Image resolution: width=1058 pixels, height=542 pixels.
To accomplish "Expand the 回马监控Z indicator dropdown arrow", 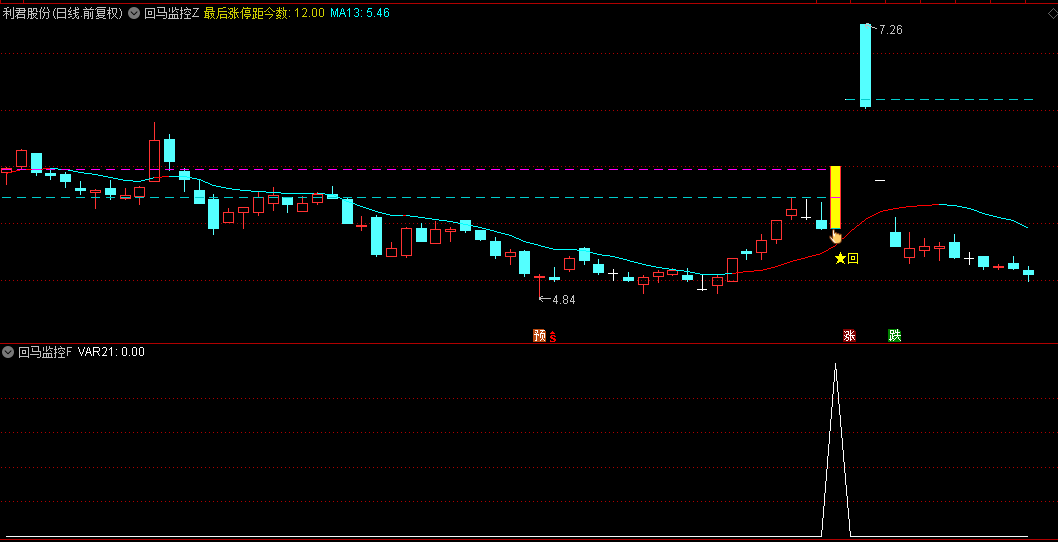I will [x=134, y=13].
